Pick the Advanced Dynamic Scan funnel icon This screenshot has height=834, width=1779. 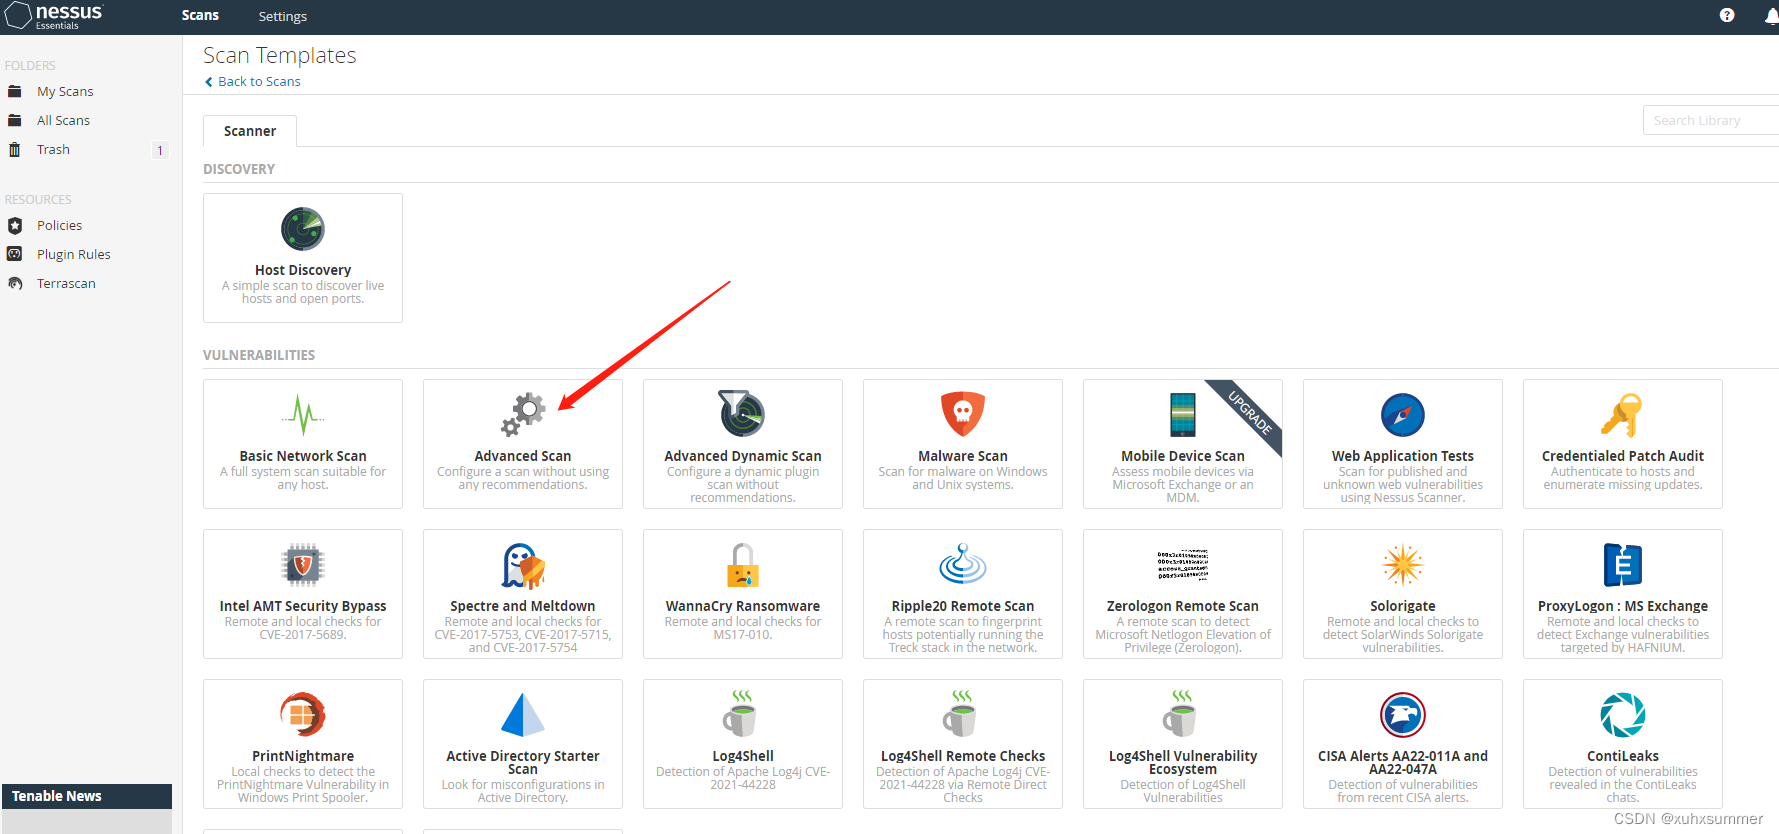[743, 414]
